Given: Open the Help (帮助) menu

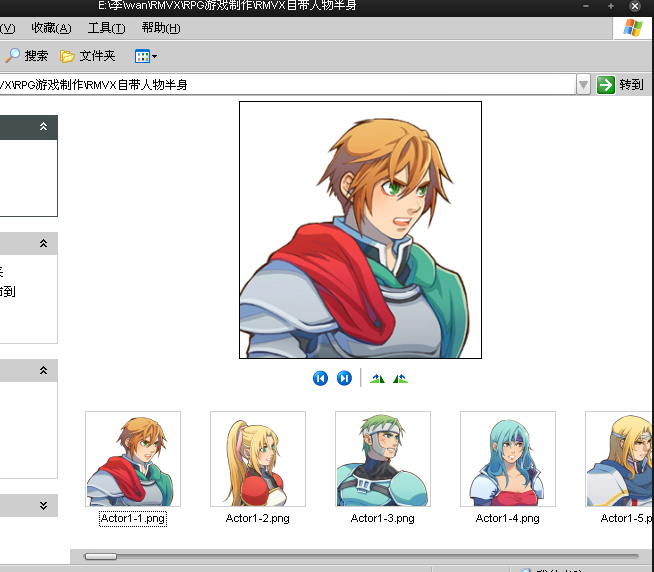Looking at the screenshot, I should (161, 28).
